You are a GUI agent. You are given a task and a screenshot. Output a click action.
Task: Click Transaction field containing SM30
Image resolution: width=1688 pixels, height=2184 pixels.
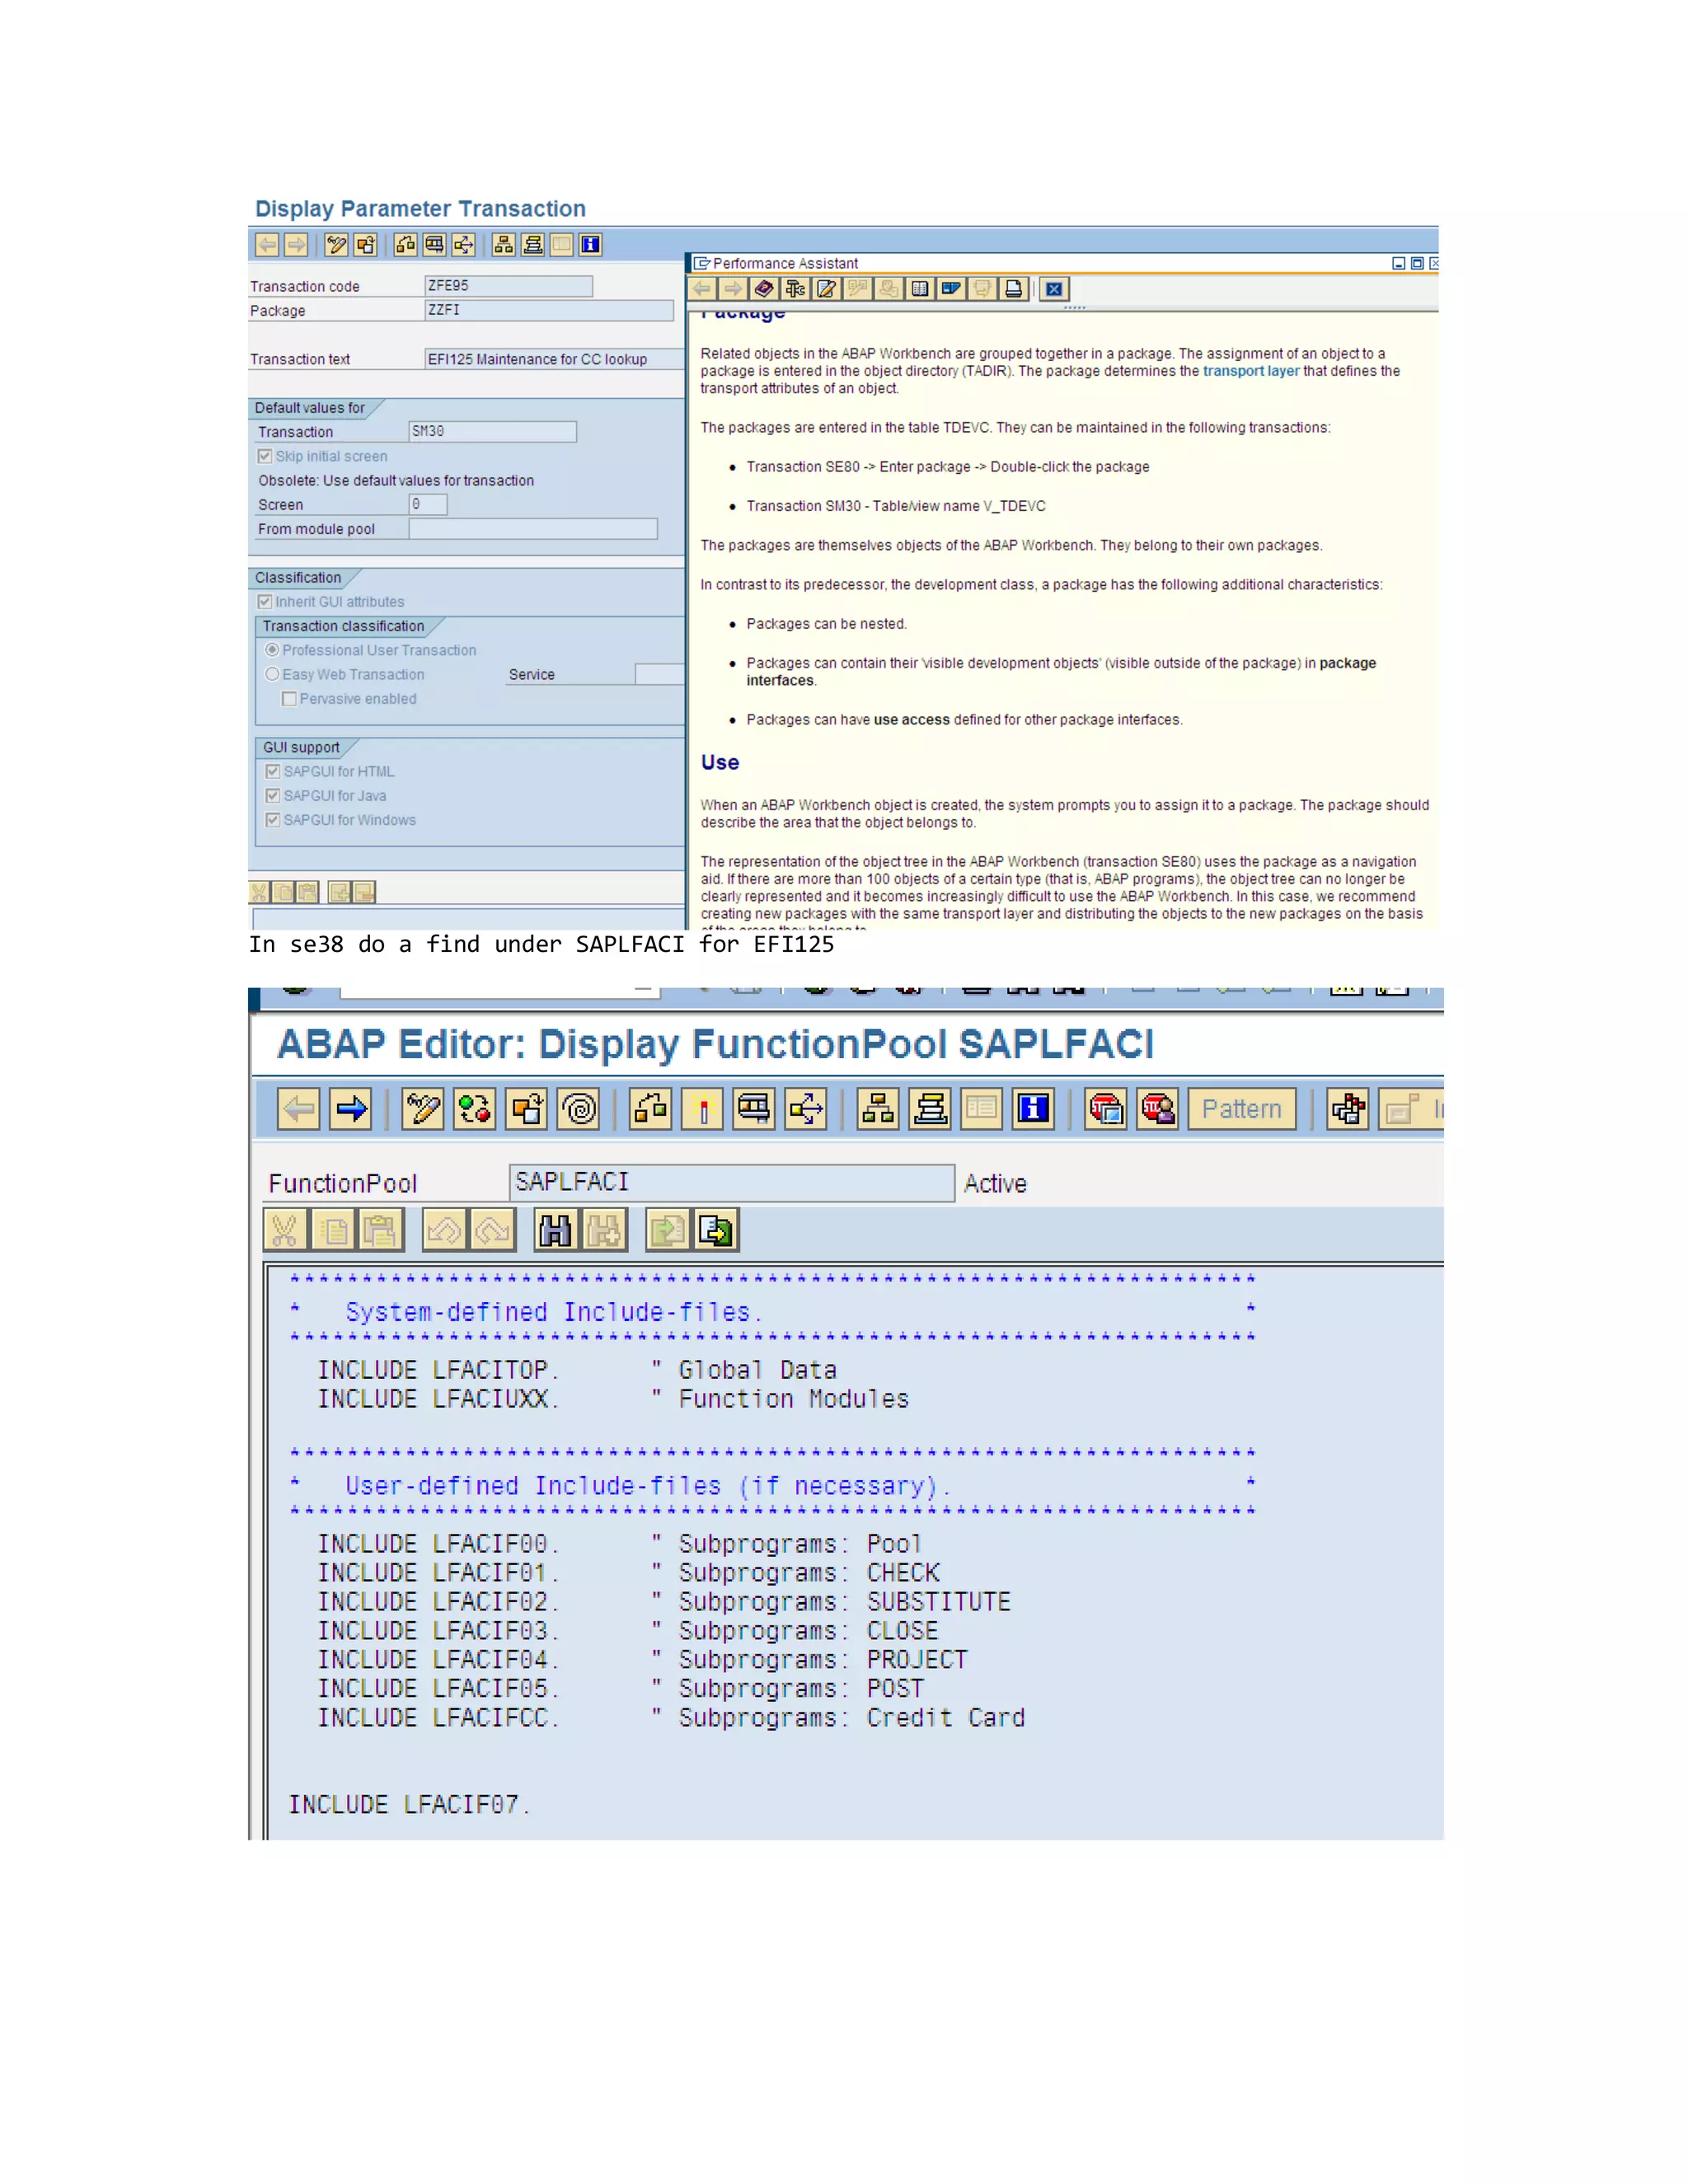[x=493, y=431]
